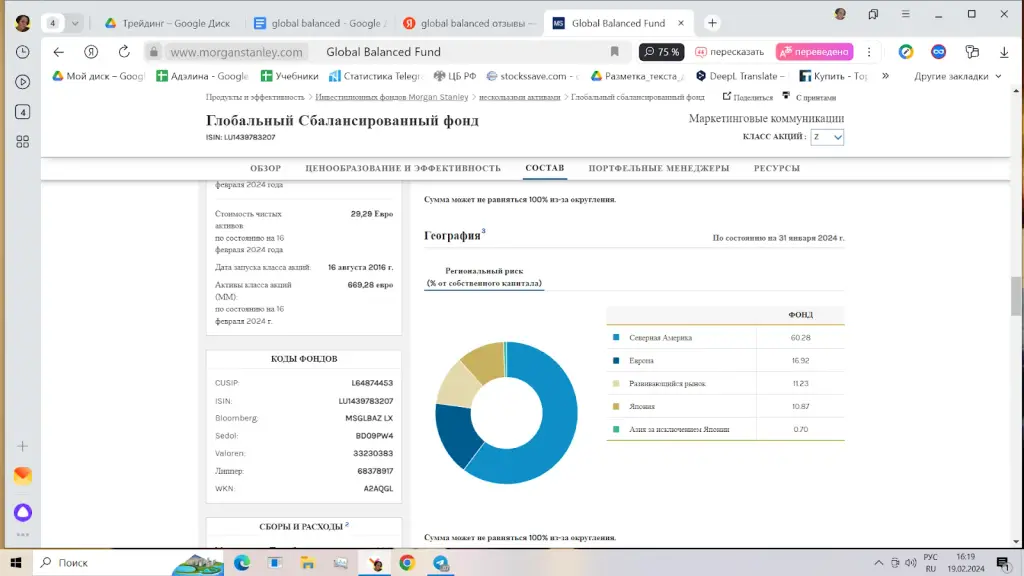Open the 'Мой диск' bookmark
1024x576 pixels.
(99, 76)
